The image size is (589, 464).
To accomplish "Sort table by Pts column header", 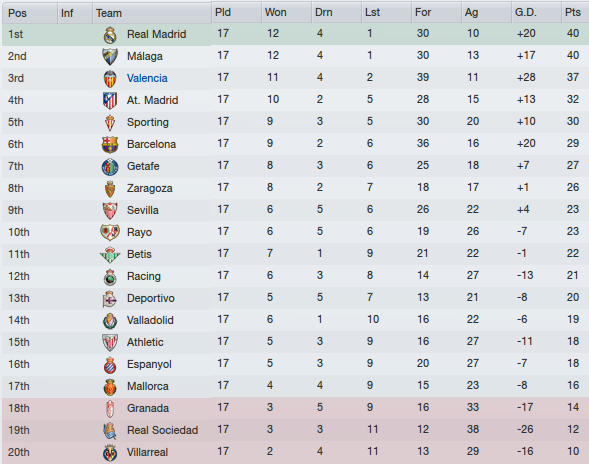I will (x=575, y=12).
